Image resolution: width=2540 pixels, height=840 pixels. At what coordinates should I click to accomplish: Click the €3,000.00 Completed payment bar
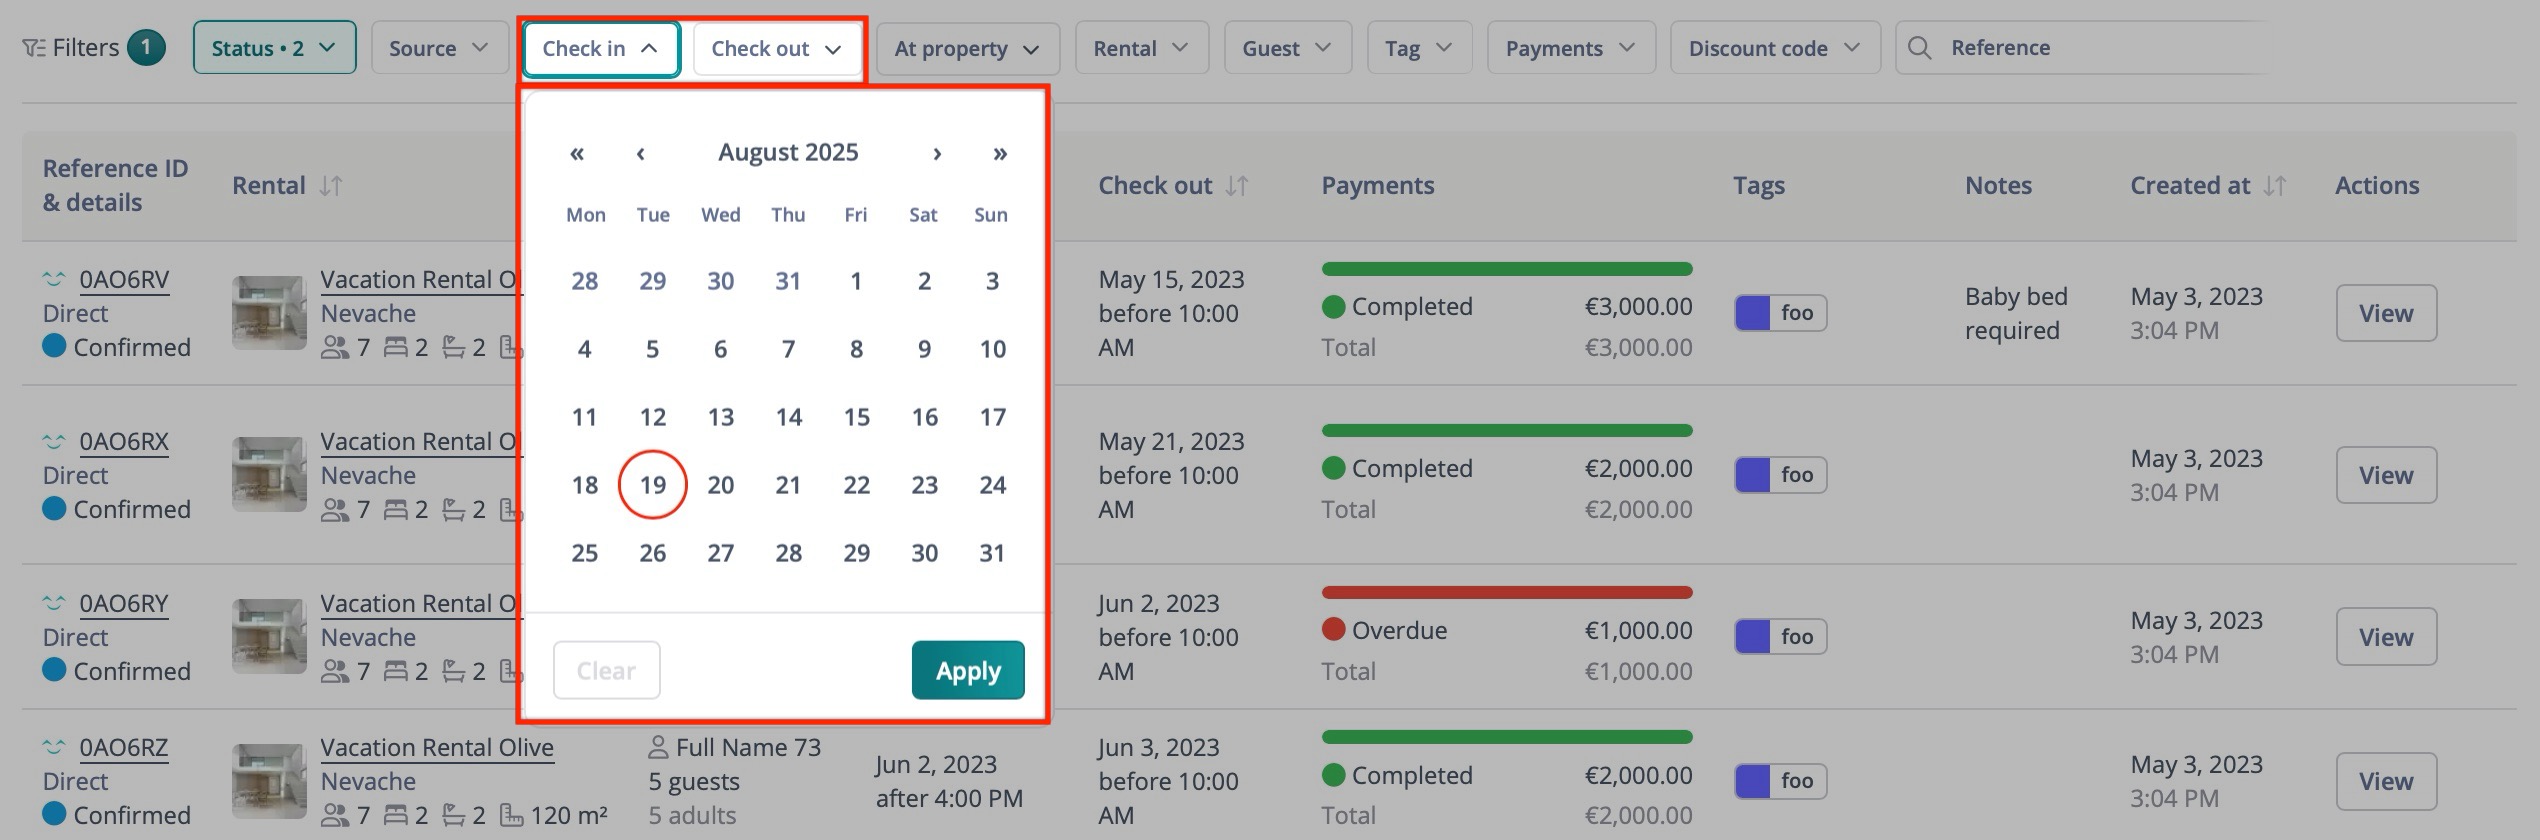click(1507, 269)
